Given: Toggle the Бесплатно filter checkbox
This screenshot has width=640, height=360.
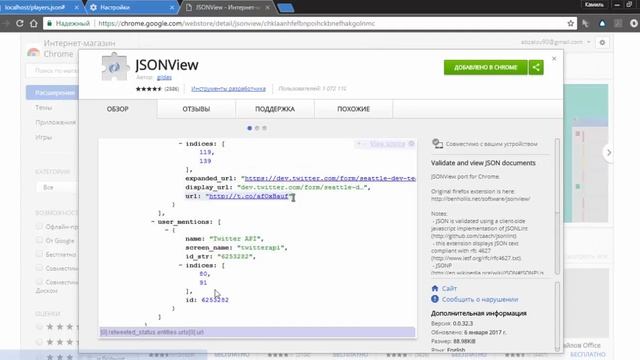Looking at the screenshot, I should 39,254.
